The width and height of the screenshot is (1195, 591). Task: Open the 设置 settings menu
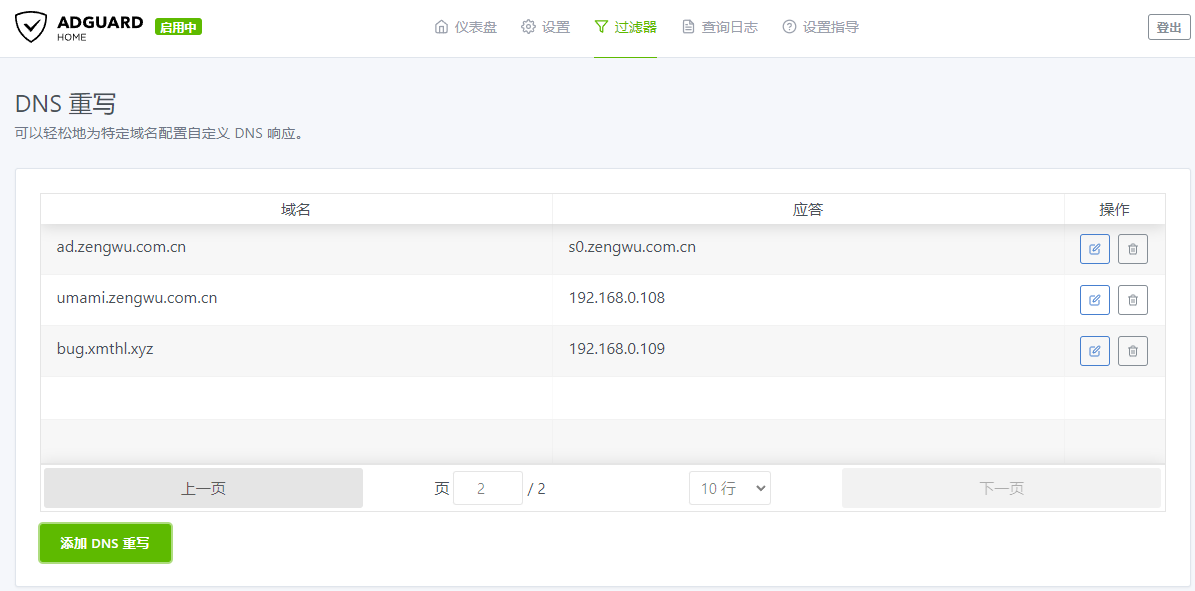(x=545, y=28)
